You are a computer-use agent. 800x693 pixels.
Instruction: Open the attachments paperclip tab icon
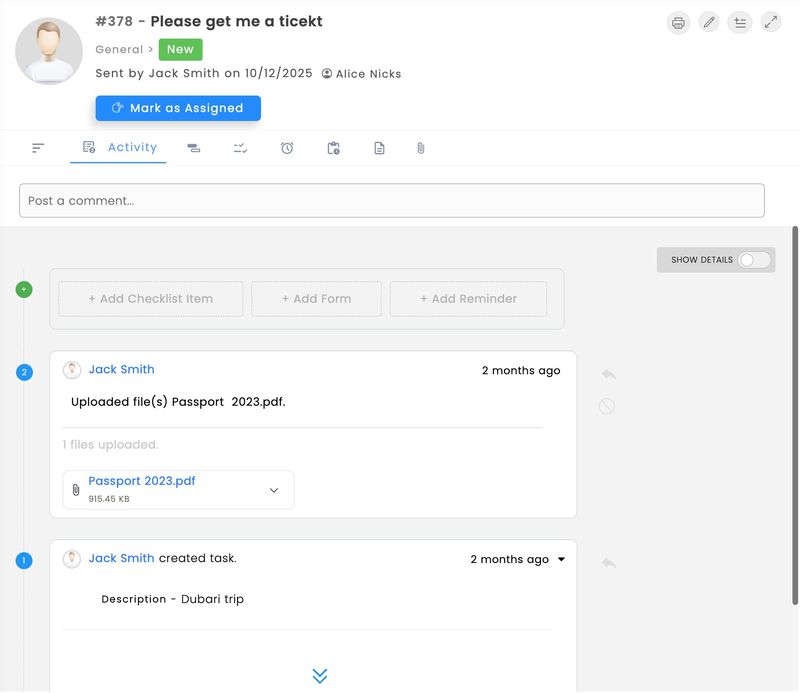pyautogui.click(x=420, y=147)
